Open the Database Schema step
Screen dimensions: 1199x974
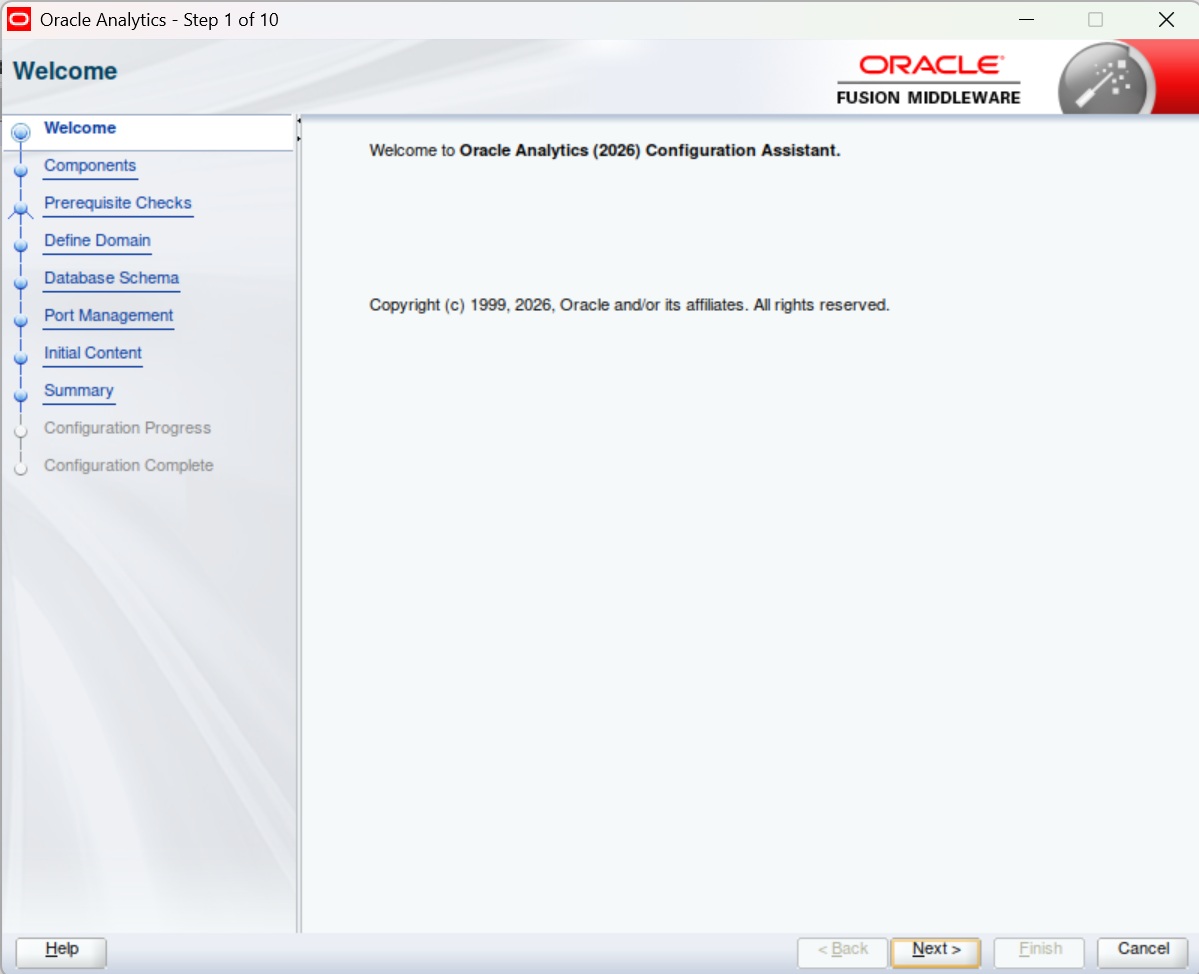[x=112, y=278]
